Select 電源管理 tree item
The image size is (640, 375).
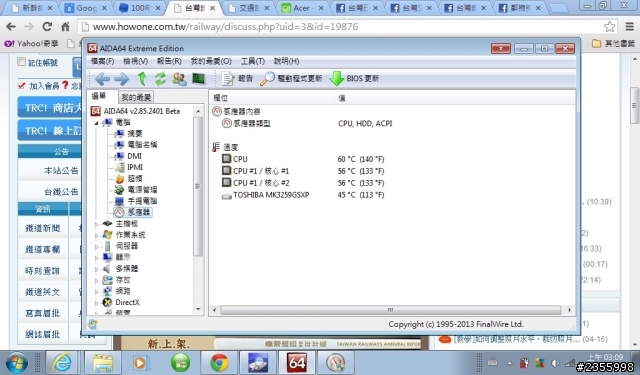pos(142,190)
